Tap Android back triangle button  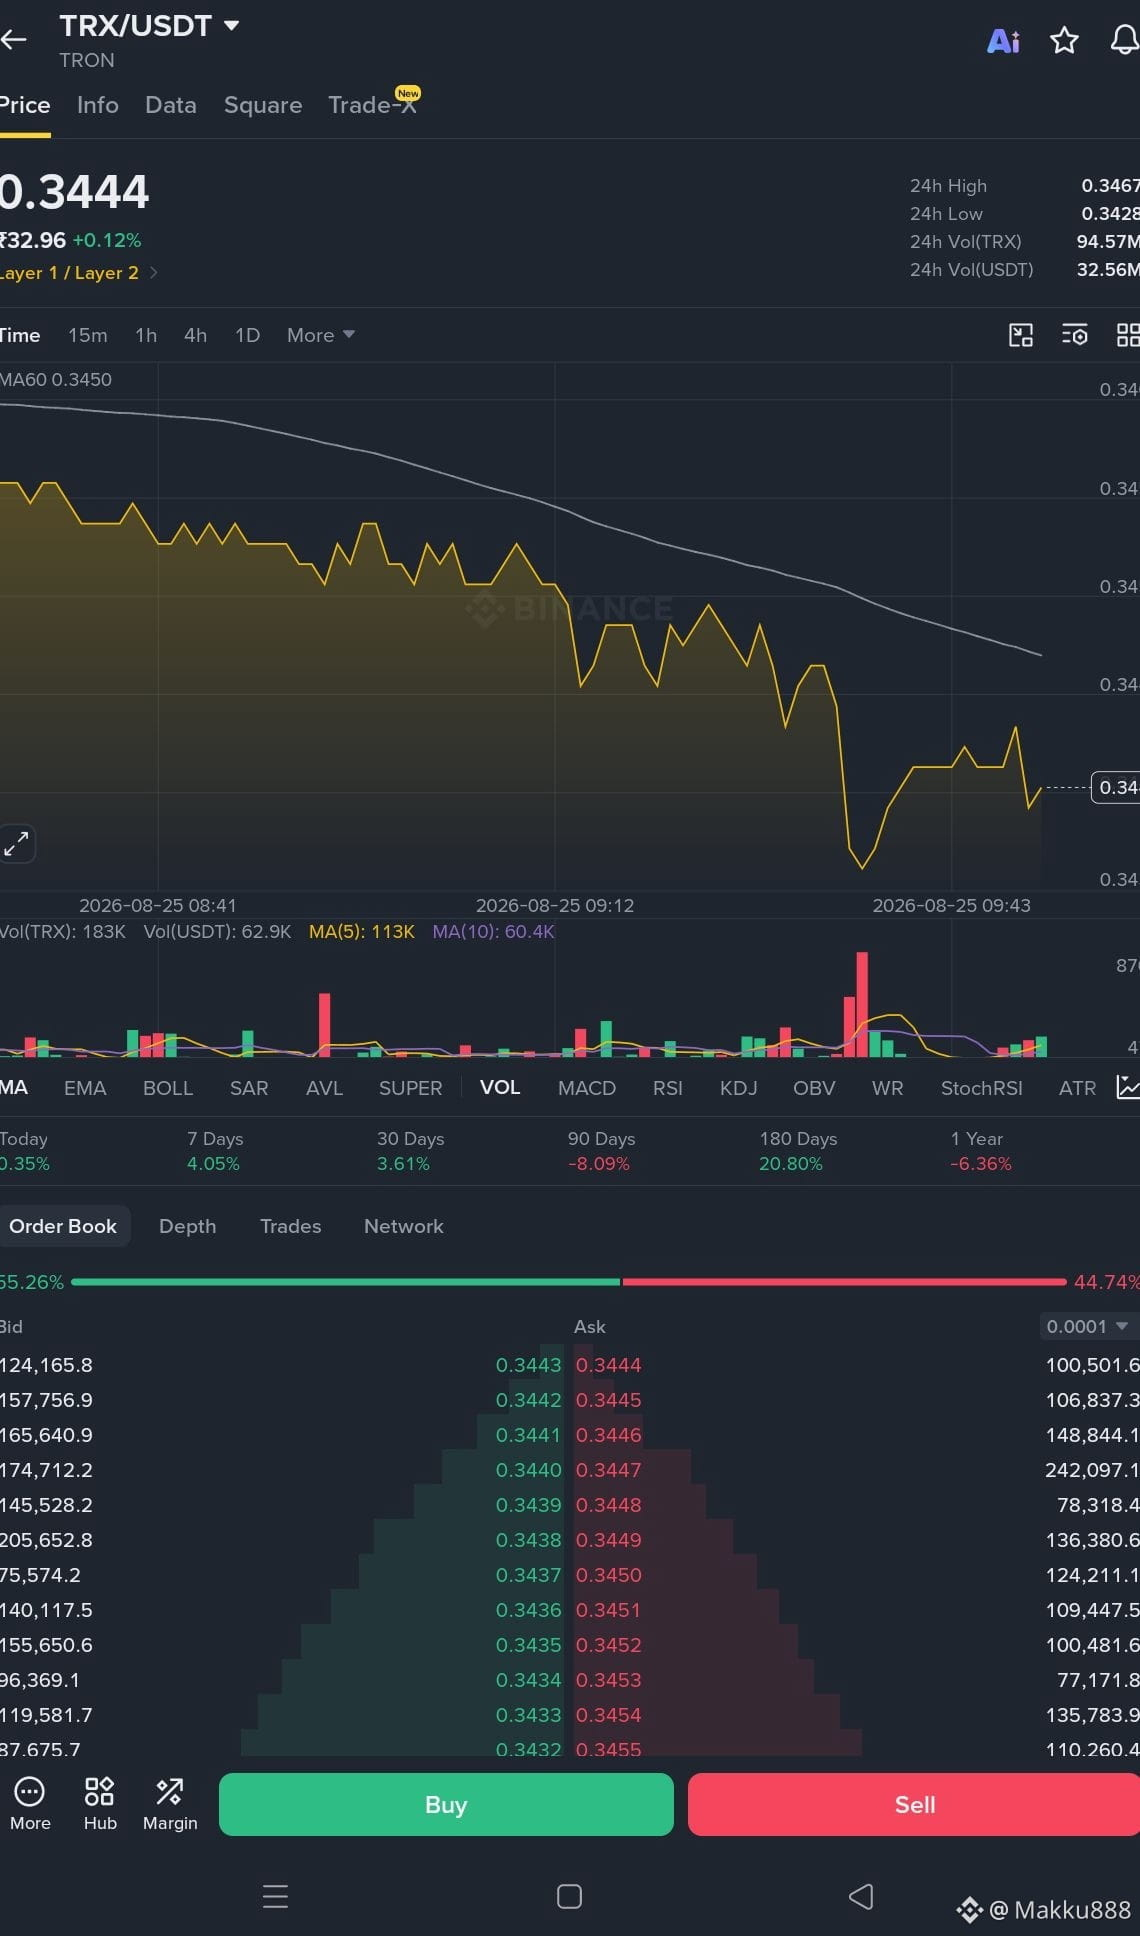(861, 1896)
